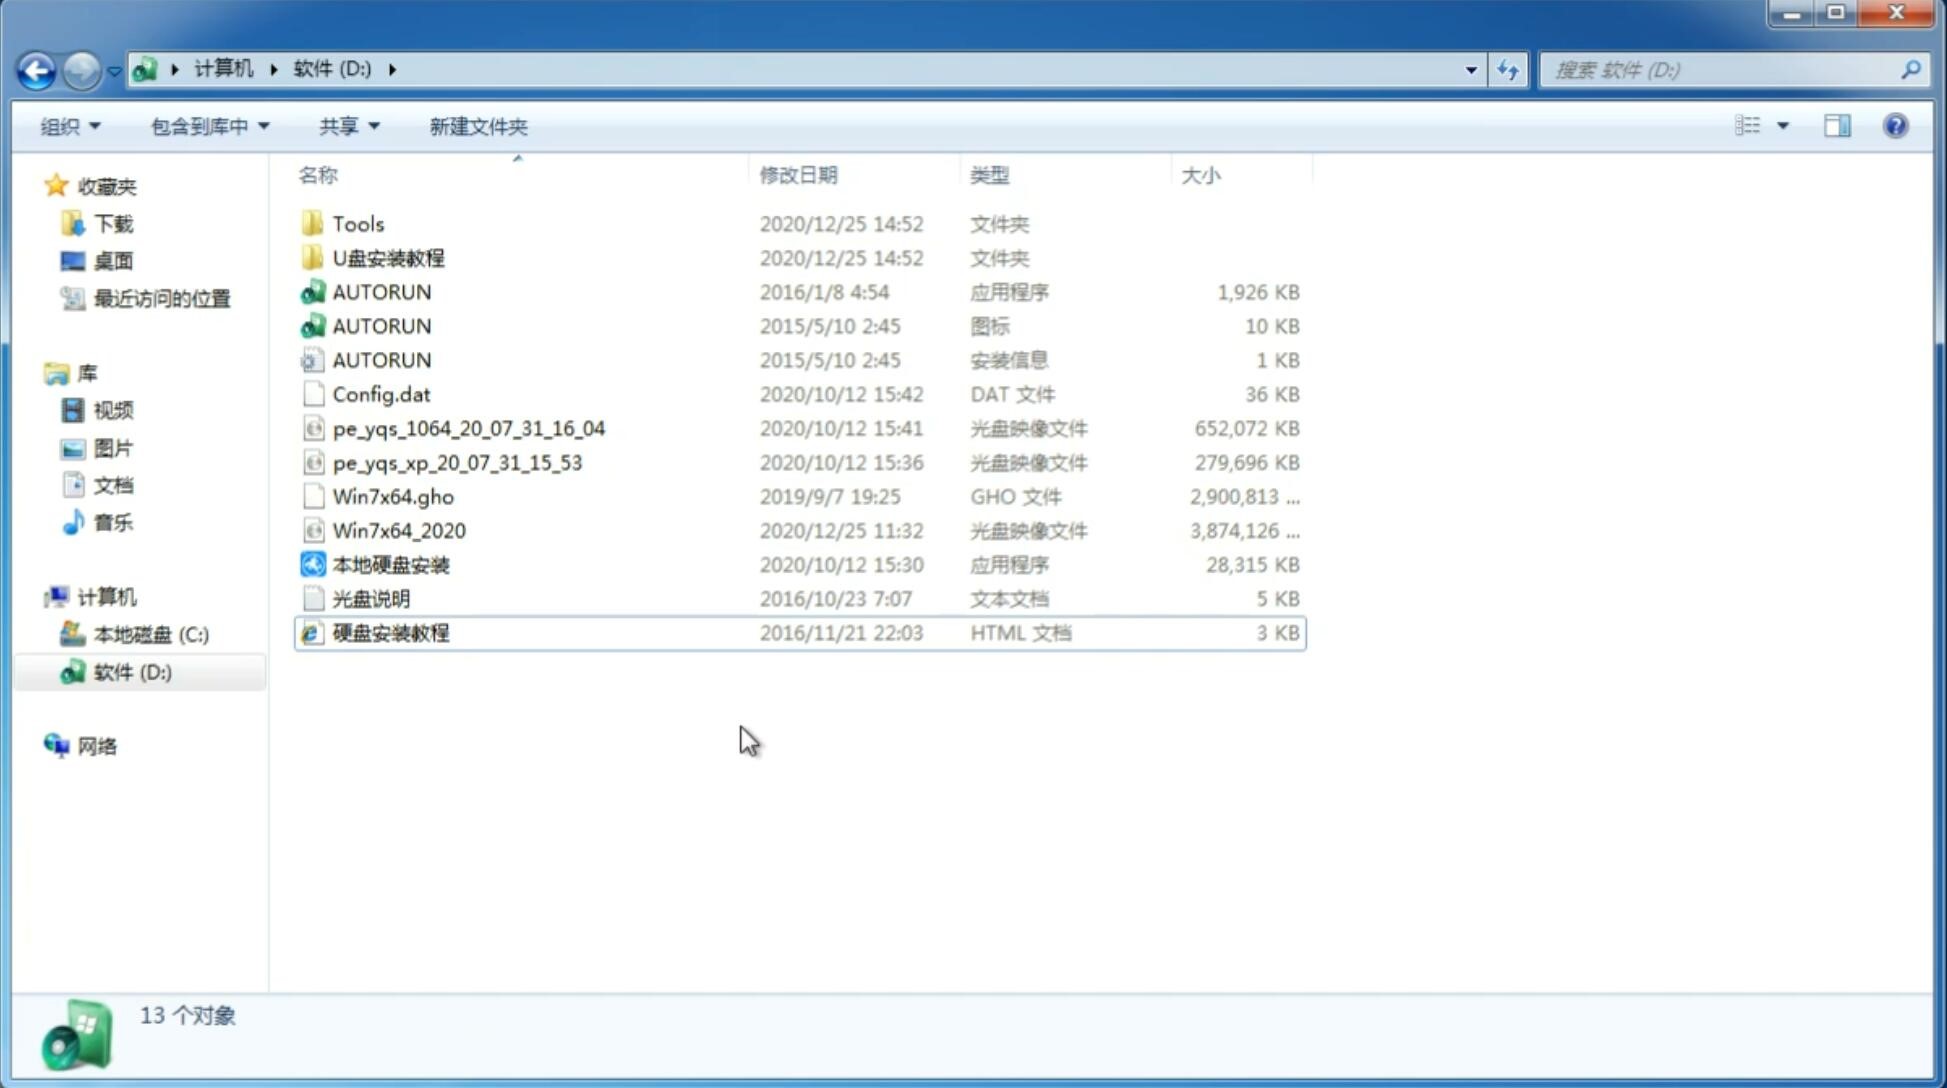Click 包含到库中 dropdown option
Image resolution: width=1947 pixels, height=1088 pixels.
coord(209,126)
